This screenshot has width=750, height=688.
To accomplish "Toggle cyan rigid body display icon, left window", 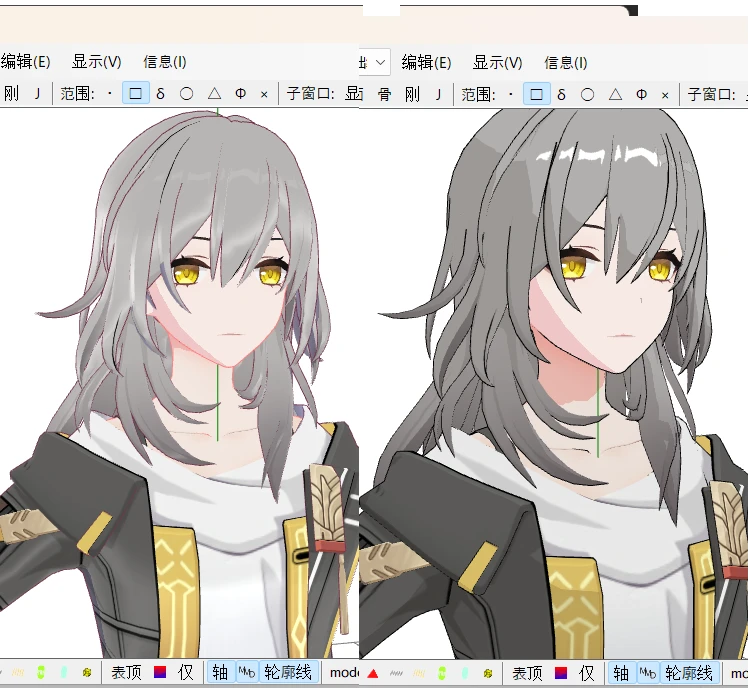I will 64,673.
